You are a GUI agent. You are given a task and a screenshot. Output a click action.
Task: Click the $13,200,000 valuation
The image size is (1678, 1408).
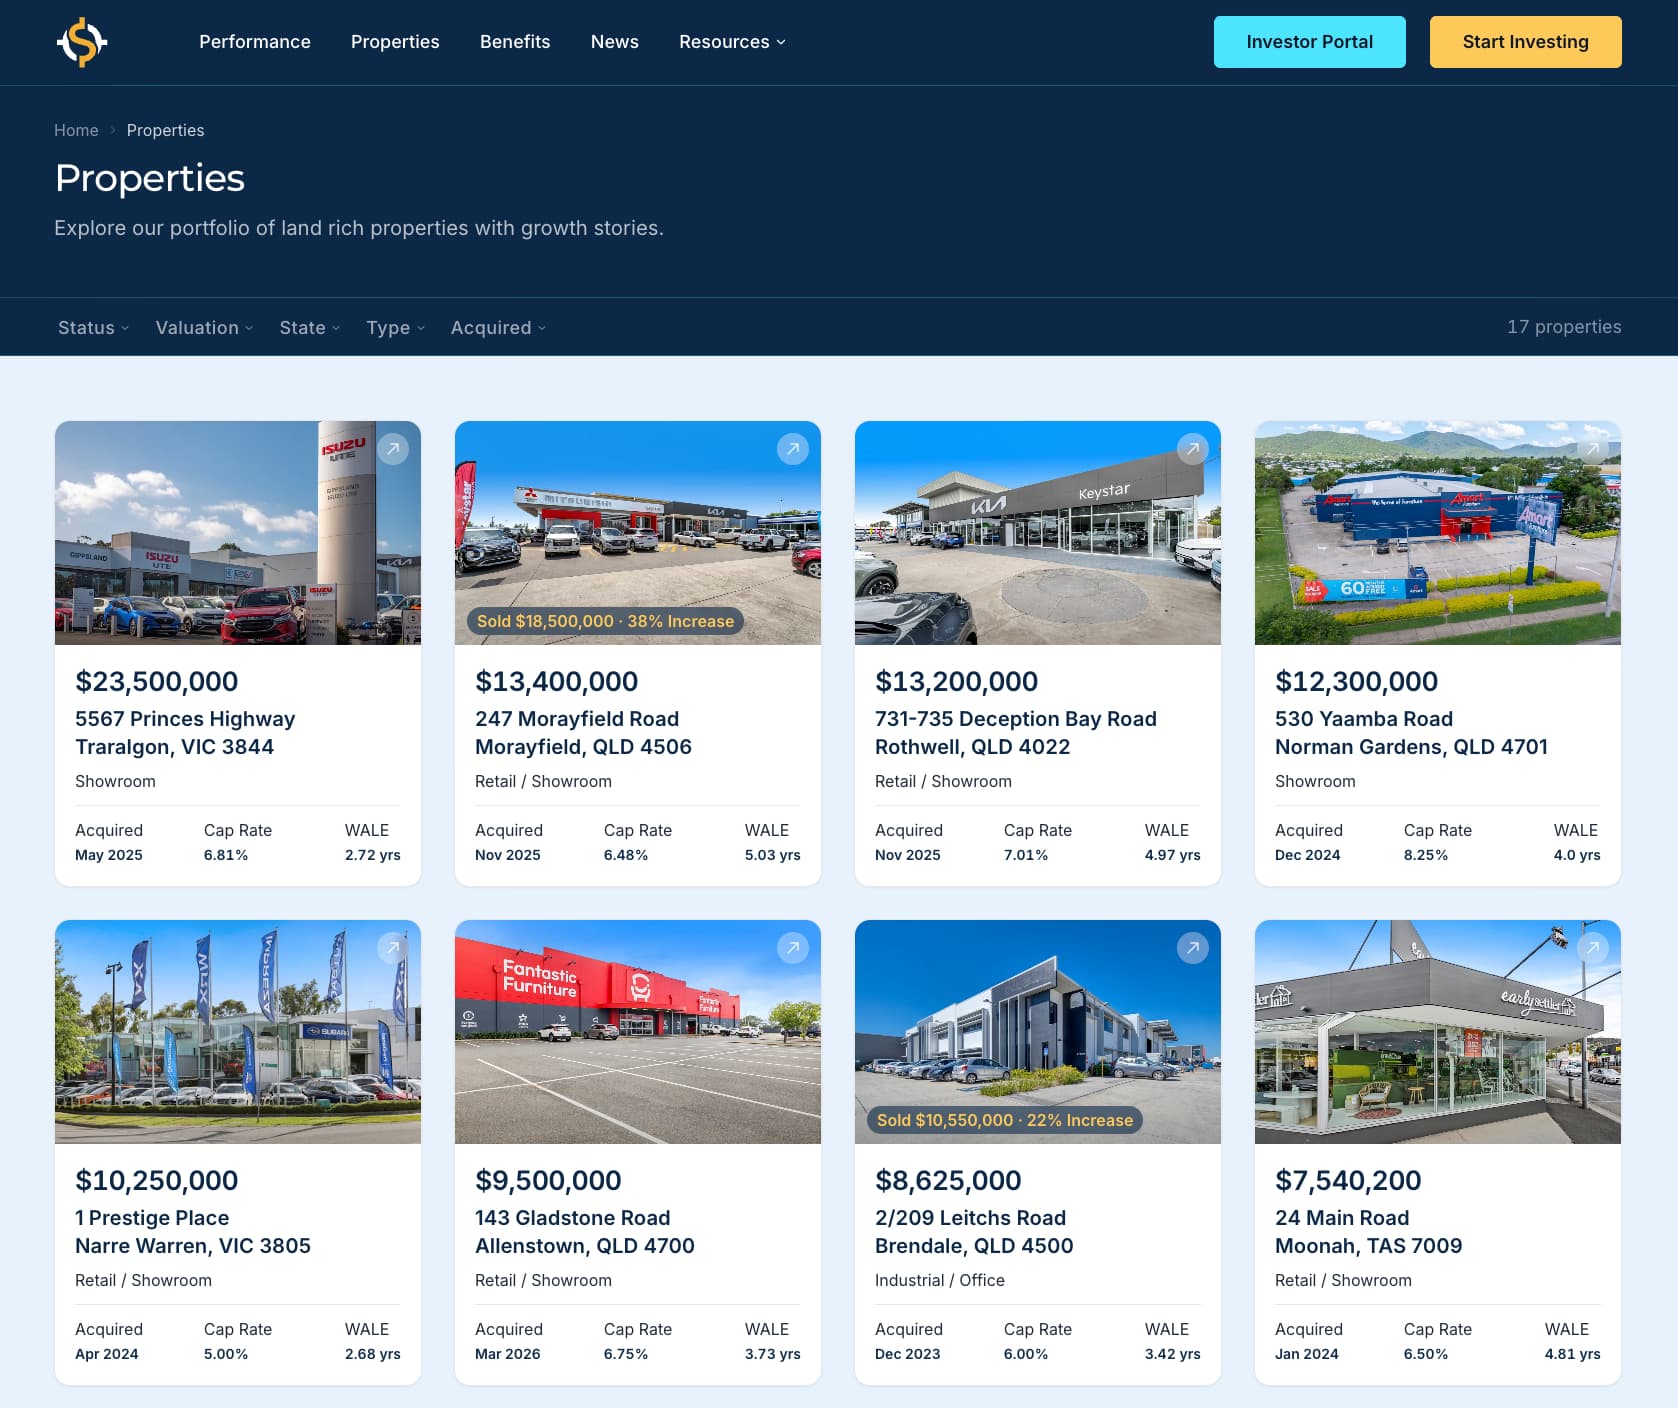pos(957,681)
